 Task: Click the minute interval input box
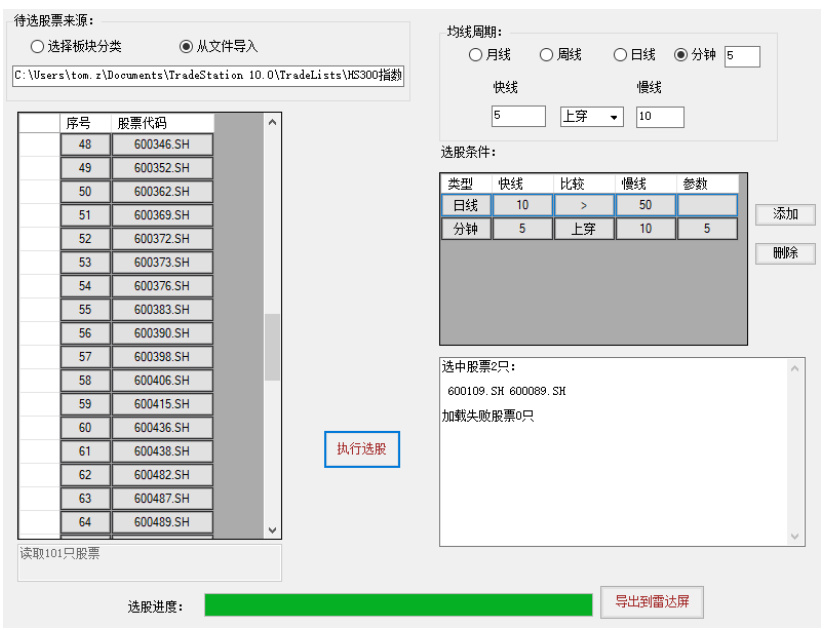tap(741, 56)
